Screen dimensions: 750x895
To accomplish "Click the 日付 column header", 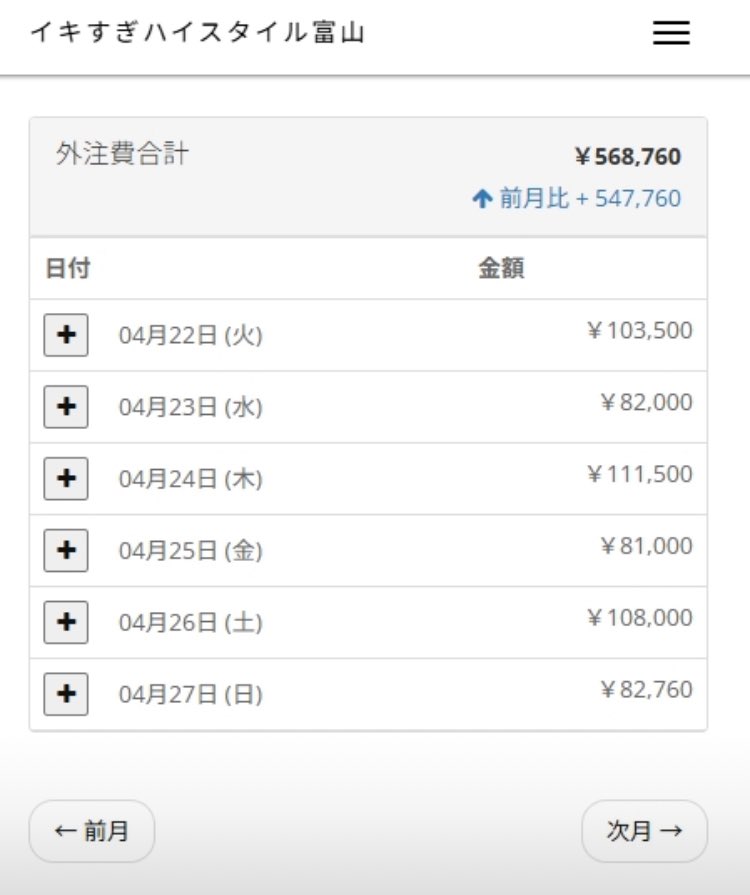I will coord(68,268).
